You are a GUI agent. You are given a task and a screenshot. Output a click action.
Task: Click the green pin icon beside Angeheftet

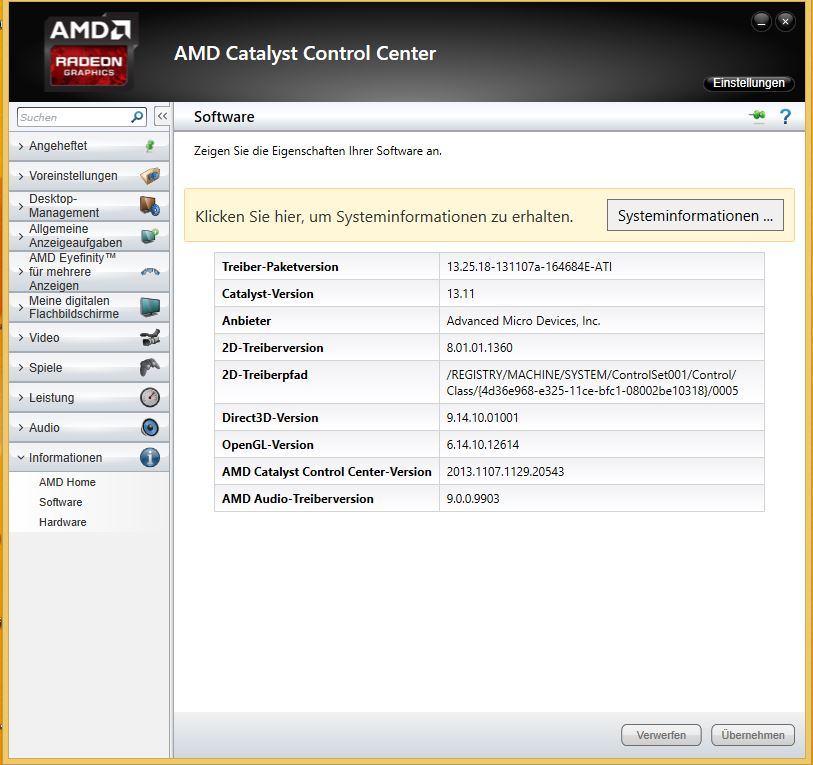coord(150,146)
